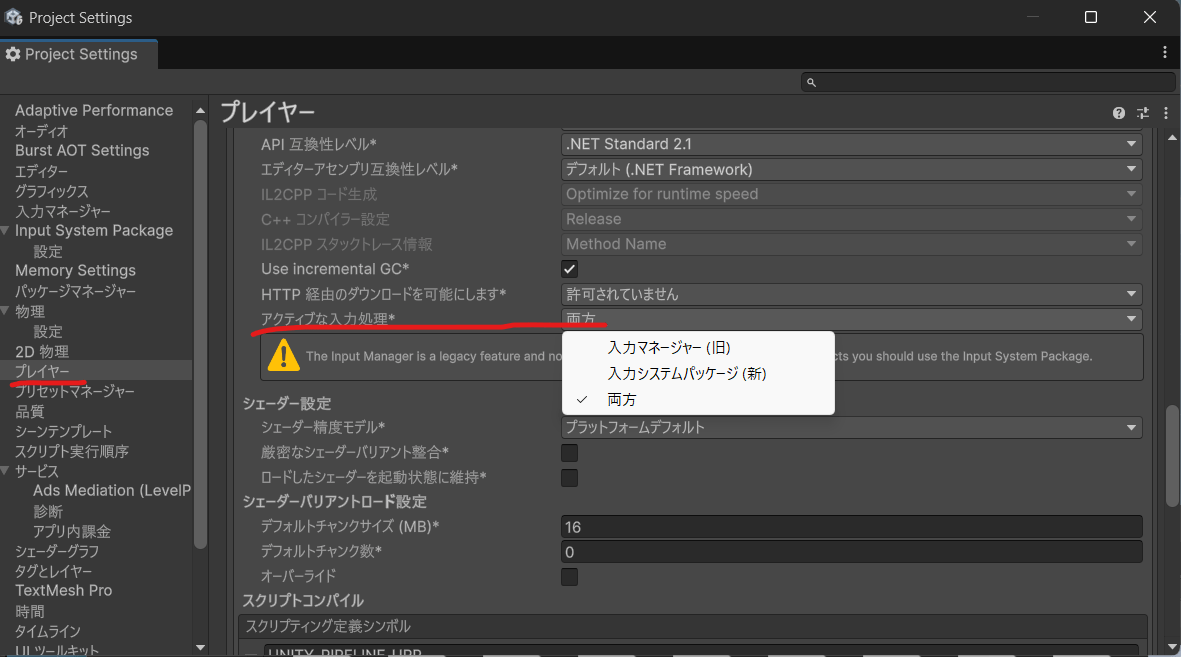Open the preset selector for Player settings
This screenshot has width=1181, height=657.
click(x=1142, y=113)
